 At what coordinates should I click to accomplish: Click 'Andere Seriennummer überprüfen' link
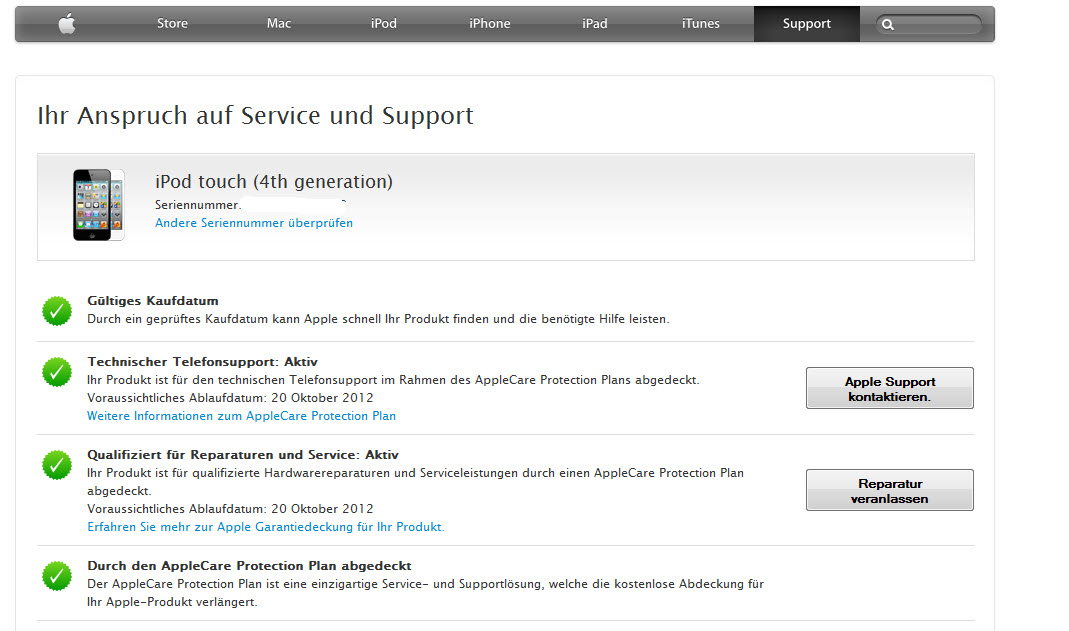254,223
